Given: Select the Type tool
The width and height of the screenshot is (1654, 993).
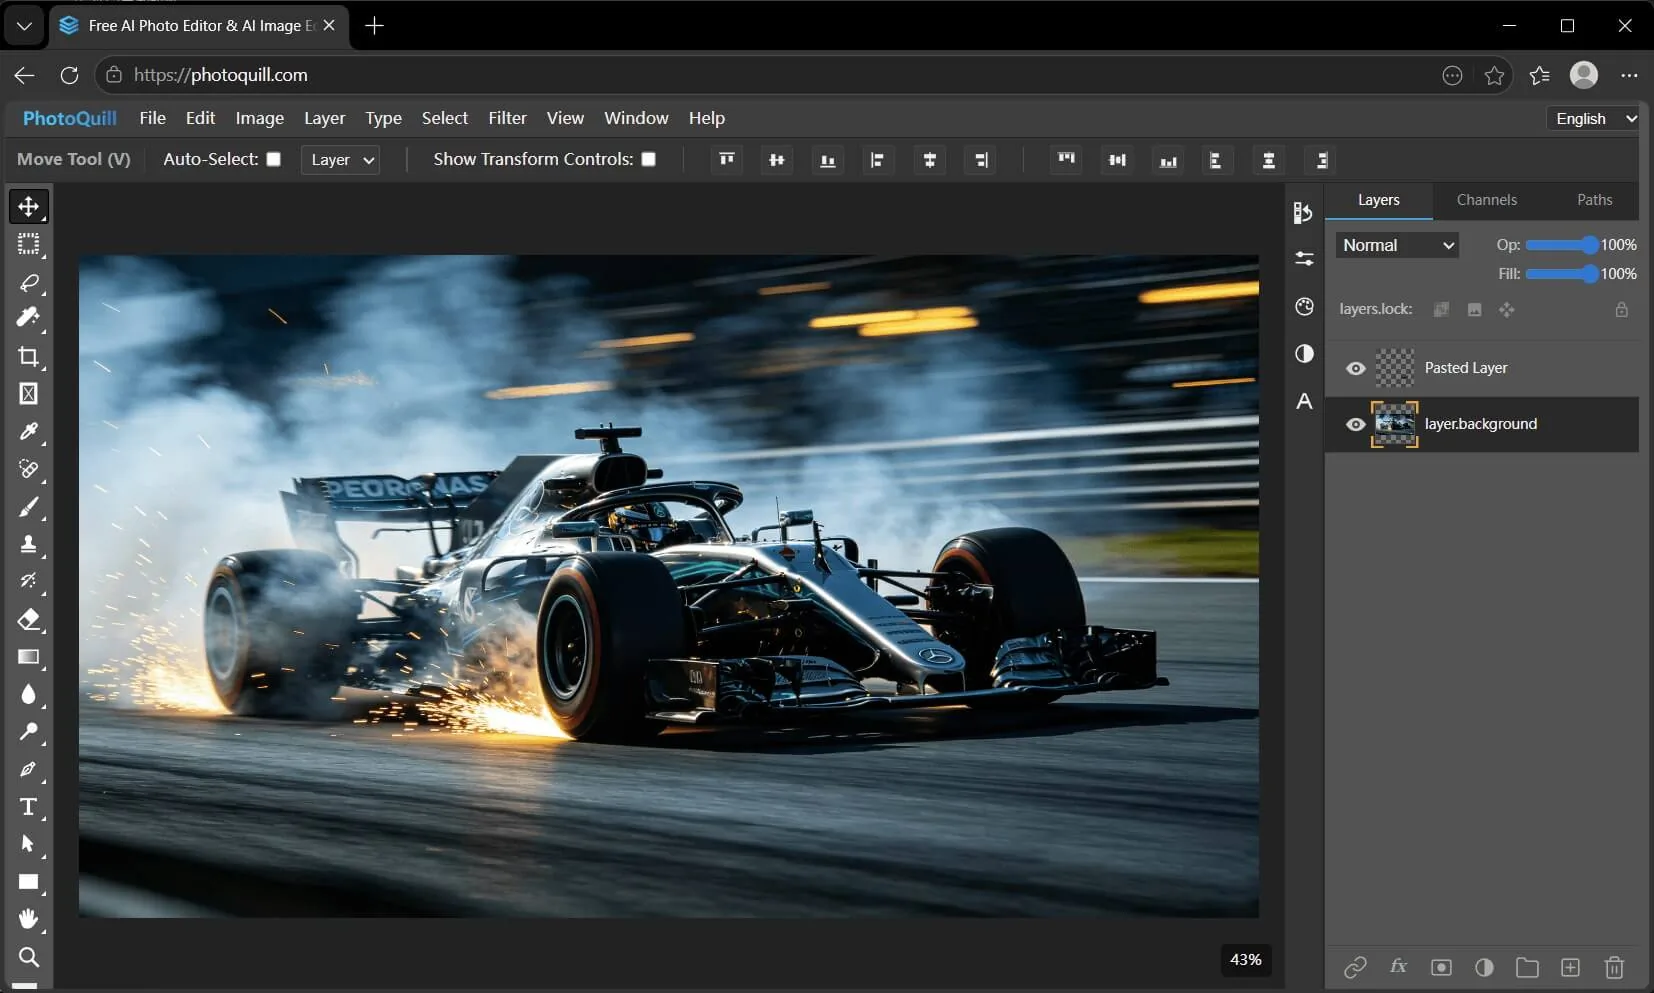Looking at the screenshot, I should tap(28, 807).
